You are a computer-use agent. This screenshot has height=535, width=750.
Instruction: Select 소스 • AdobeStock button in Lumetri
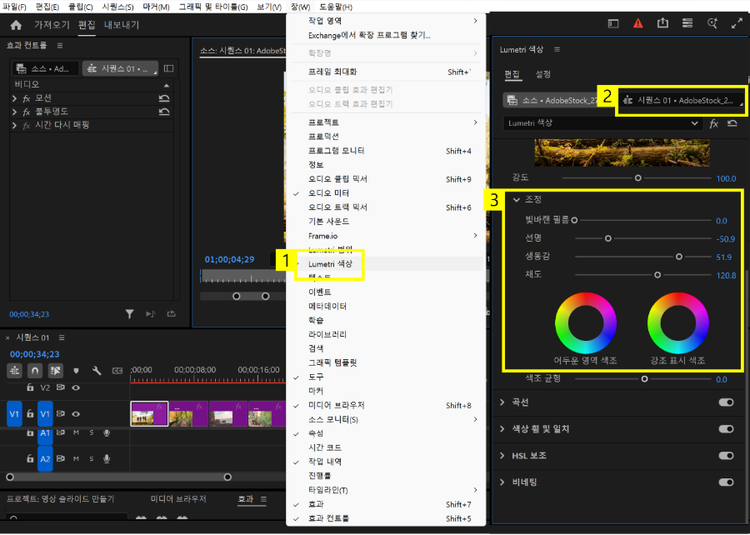pyautogui.click(x=552, y=100)
